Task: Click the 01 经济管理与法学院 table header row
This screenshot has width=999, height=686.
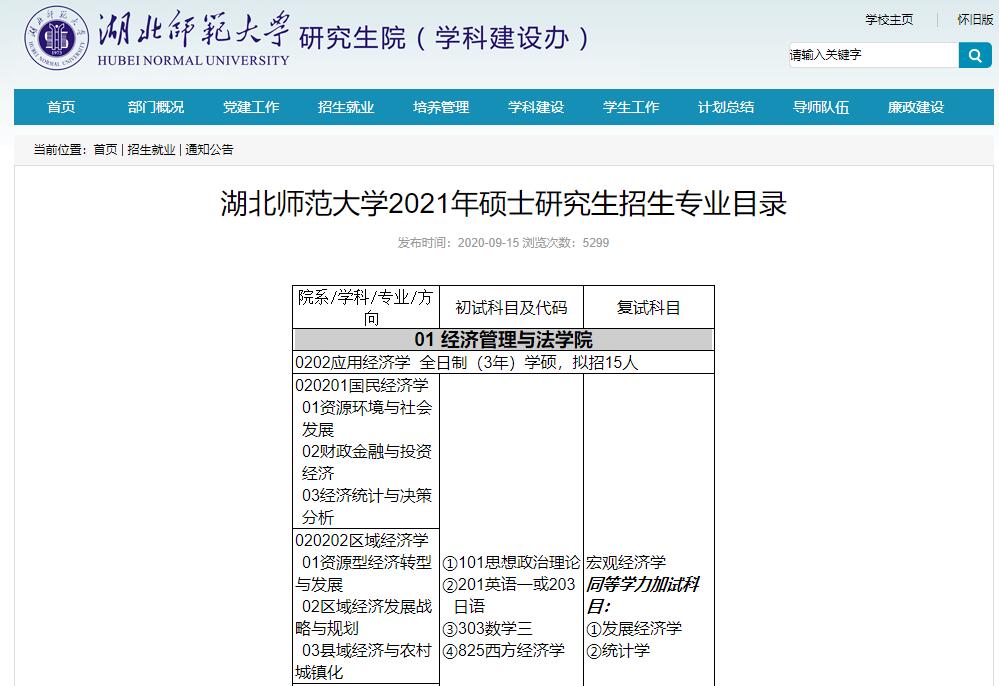Action: point(503,340)
